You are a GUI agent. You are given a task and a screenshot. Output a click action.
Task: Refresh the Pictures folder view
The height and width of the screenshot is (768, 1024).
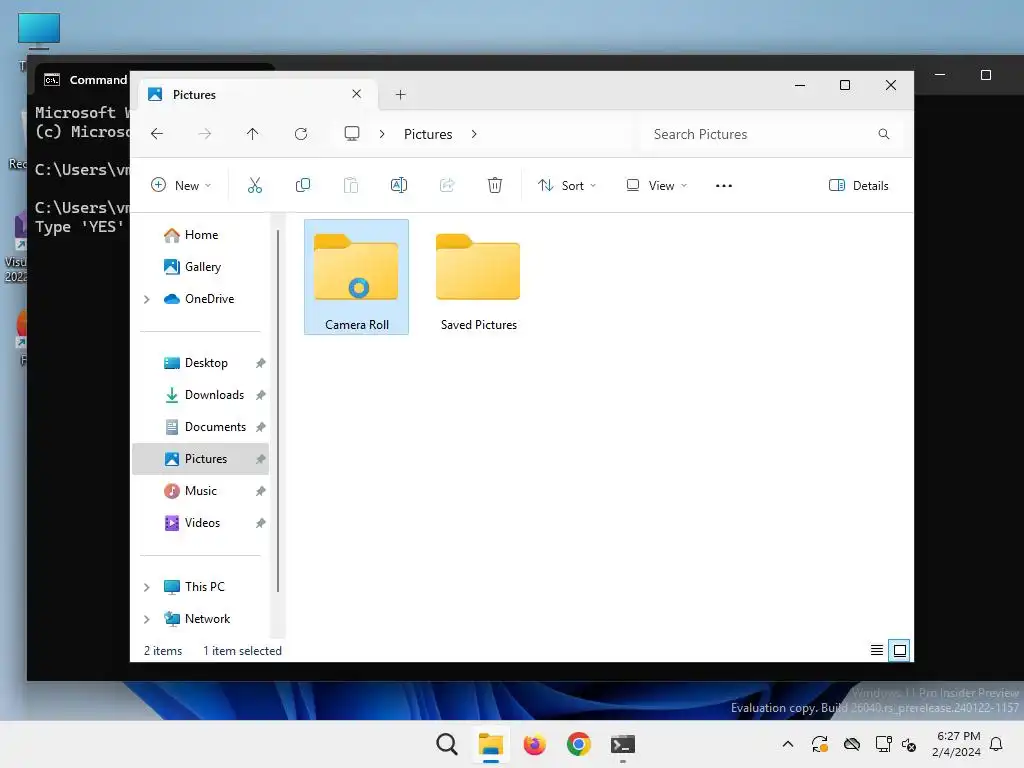pos(301,134)
